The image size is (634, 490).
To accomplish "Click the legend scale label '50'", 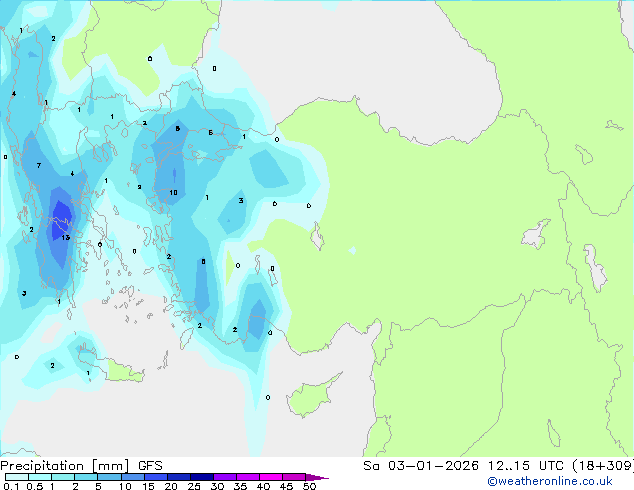I will (x=309, y=486).
